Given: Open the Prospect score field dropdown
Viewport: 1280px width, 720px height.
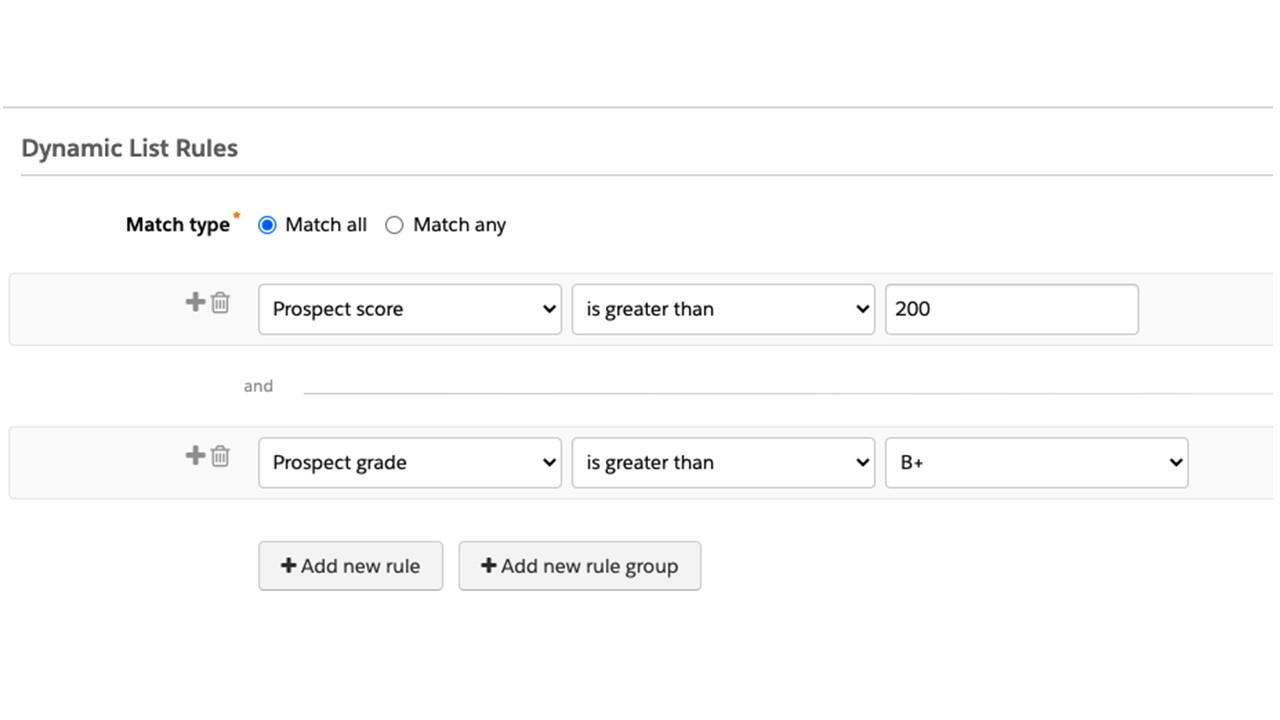Looking at the screenshot, I should pos(410,309).
